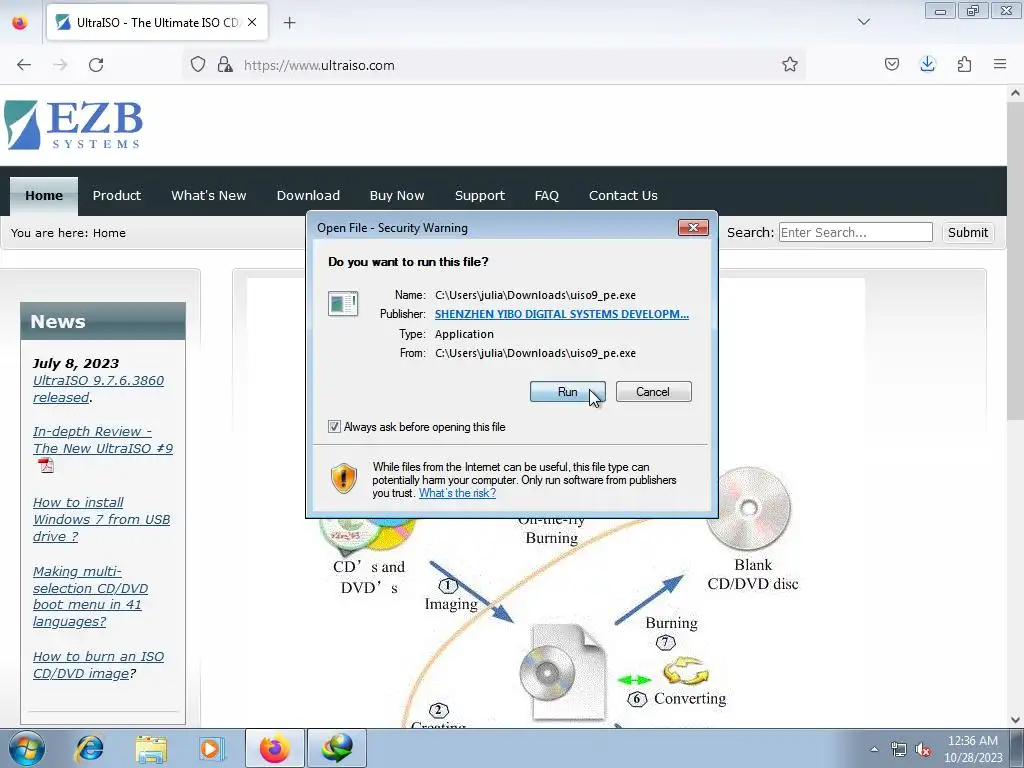Close the UltraISO browser tab
Viewport: 1024px width, 768px height.
coord(252,22)
